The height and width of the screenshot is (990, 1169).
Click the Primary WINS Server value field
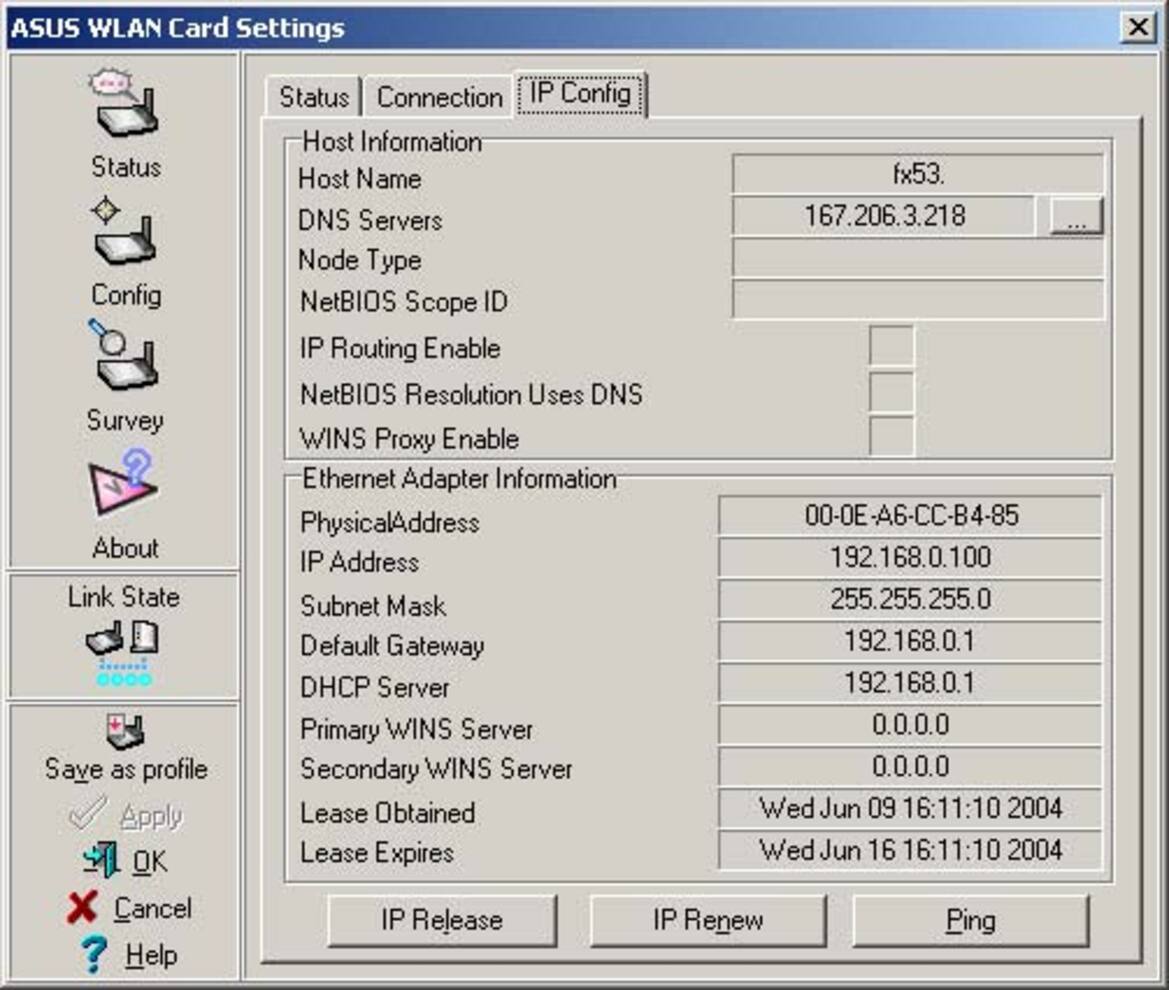[910, 725]
